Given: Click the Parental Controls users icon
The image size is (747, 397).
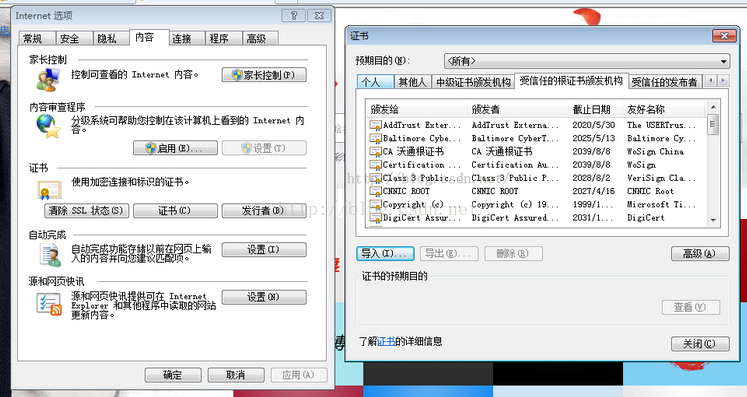Looking at the screenshot, I should click(x=48, y=79).
